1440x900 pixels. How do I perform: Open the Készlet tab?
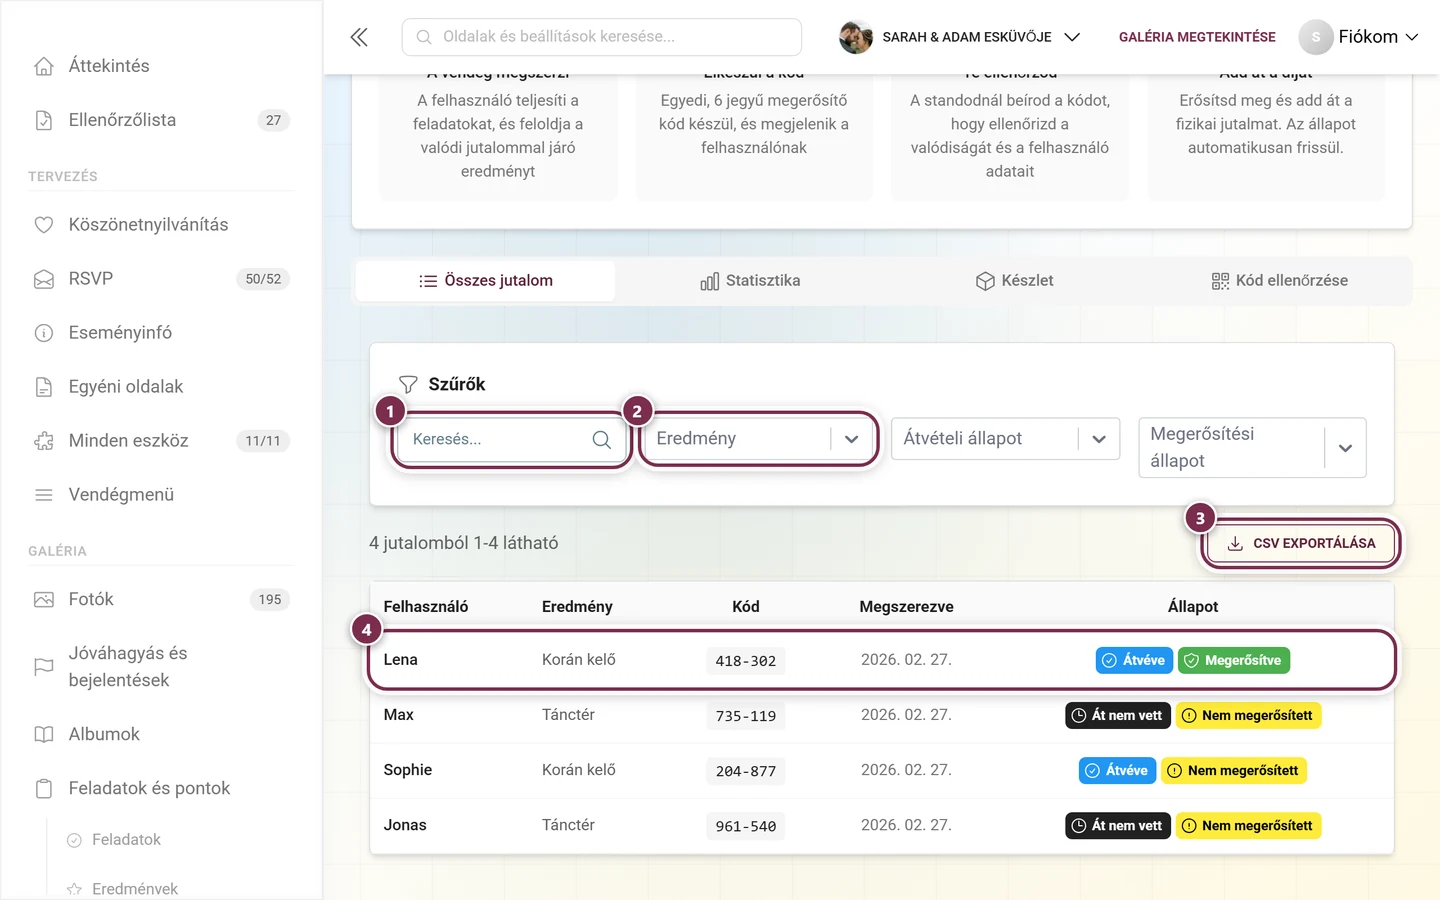(x=1014, y=281)
